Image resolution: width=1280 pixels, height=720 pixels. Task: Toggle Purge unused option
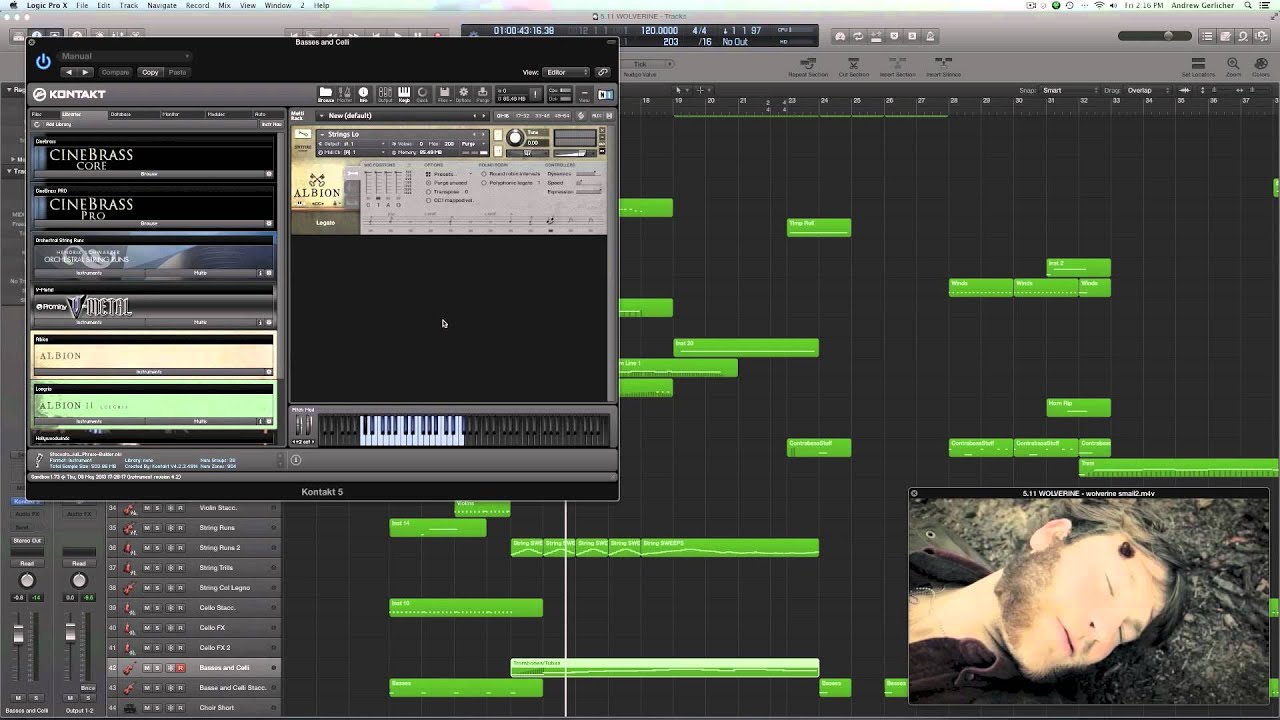447,183
